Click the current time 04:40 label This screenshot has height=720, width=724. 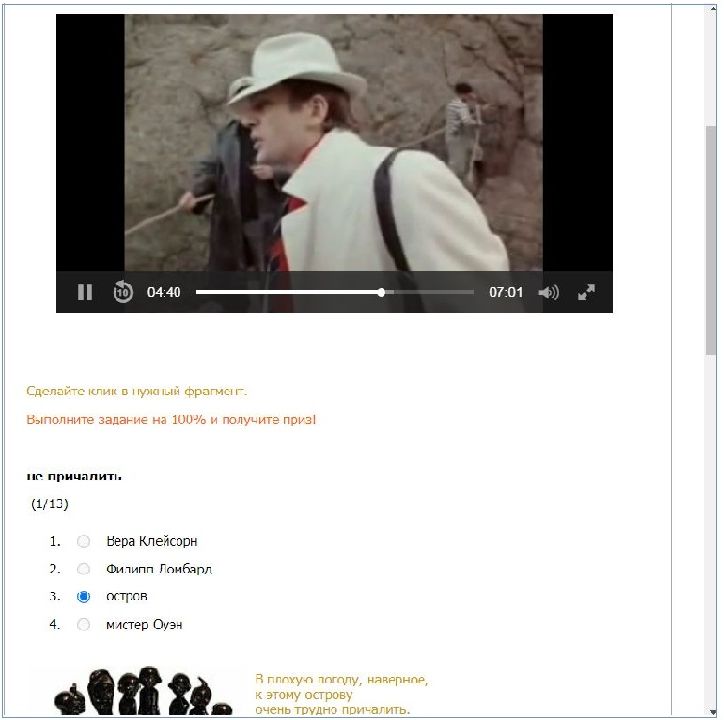[x=163, y=292]
